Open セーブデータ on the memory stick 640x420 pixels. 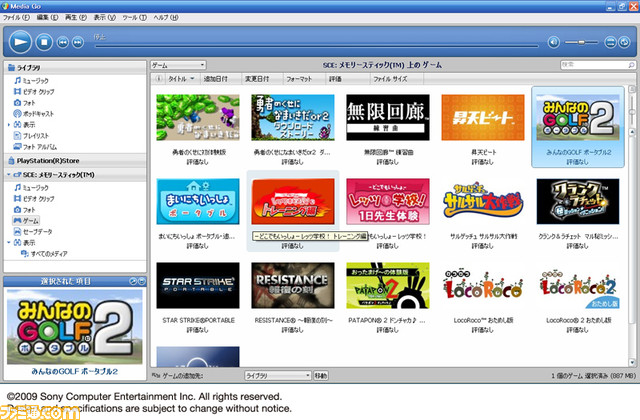click(x=33, y=231)
